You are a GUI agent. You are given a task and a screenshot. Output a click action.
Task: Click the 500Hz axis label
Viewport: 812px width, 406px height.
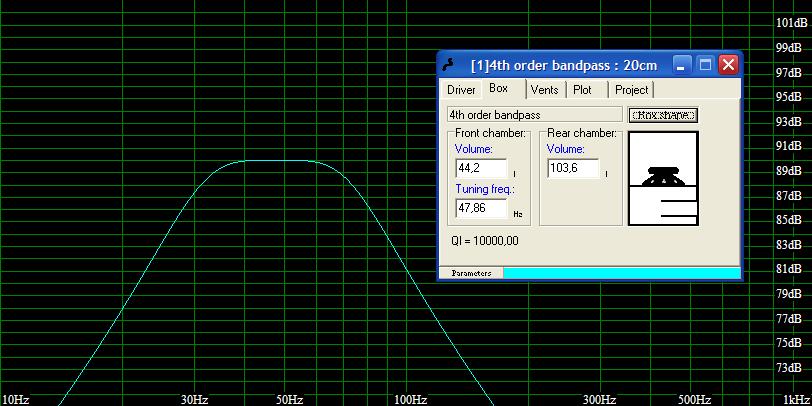point(694,400)
